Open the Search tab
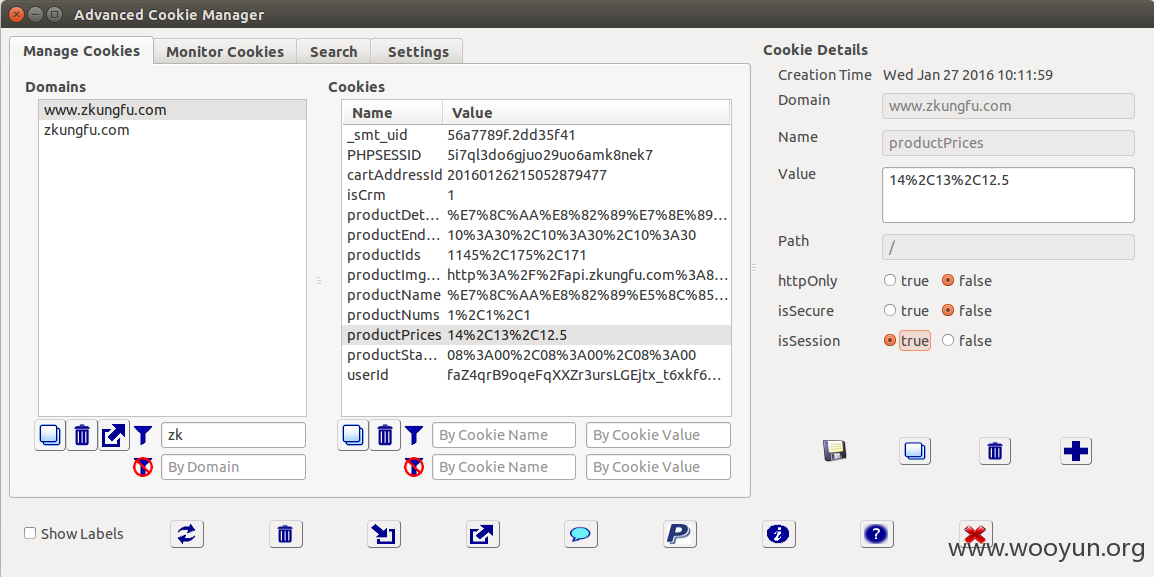 [x=333, y=52]
